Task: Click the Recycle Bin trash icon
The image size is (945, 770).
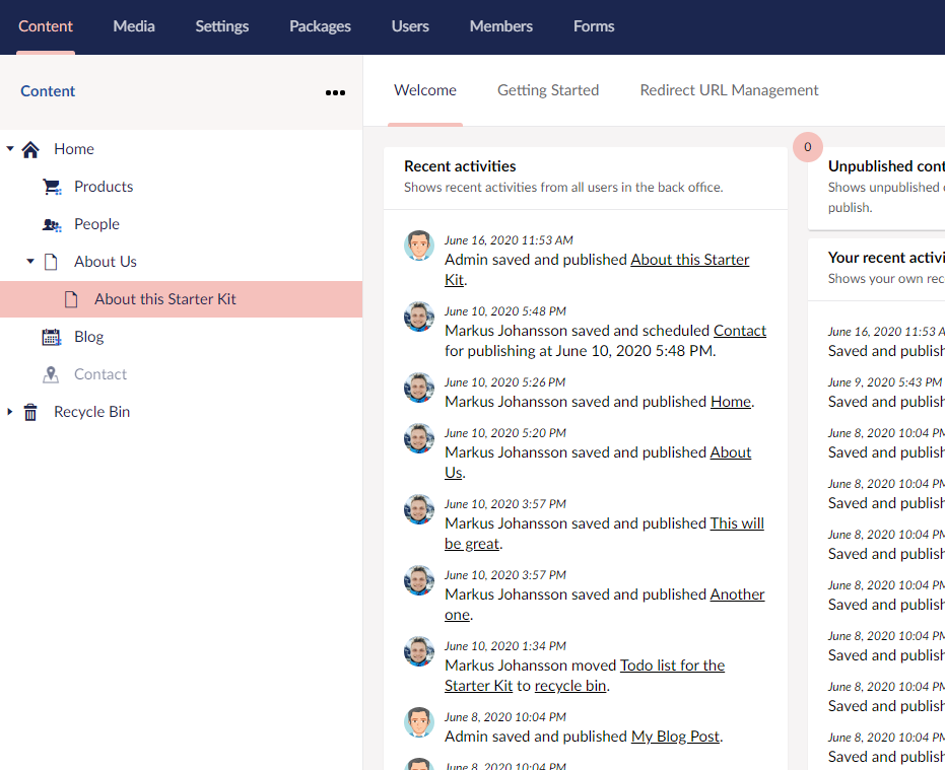Action: (x=30, y=411)
